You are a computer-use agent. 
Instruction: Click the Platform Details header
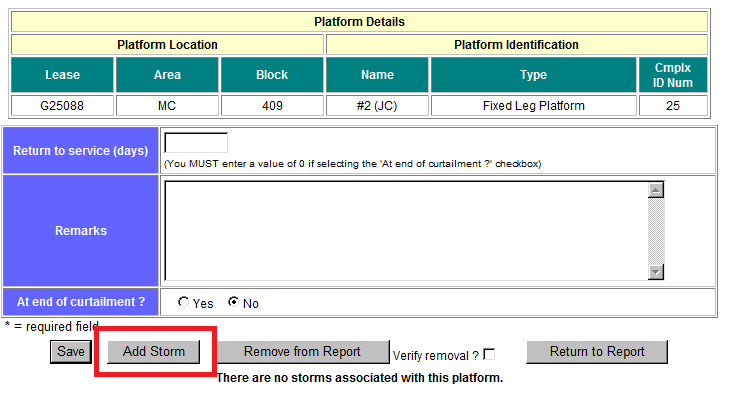tap(359, 21)
